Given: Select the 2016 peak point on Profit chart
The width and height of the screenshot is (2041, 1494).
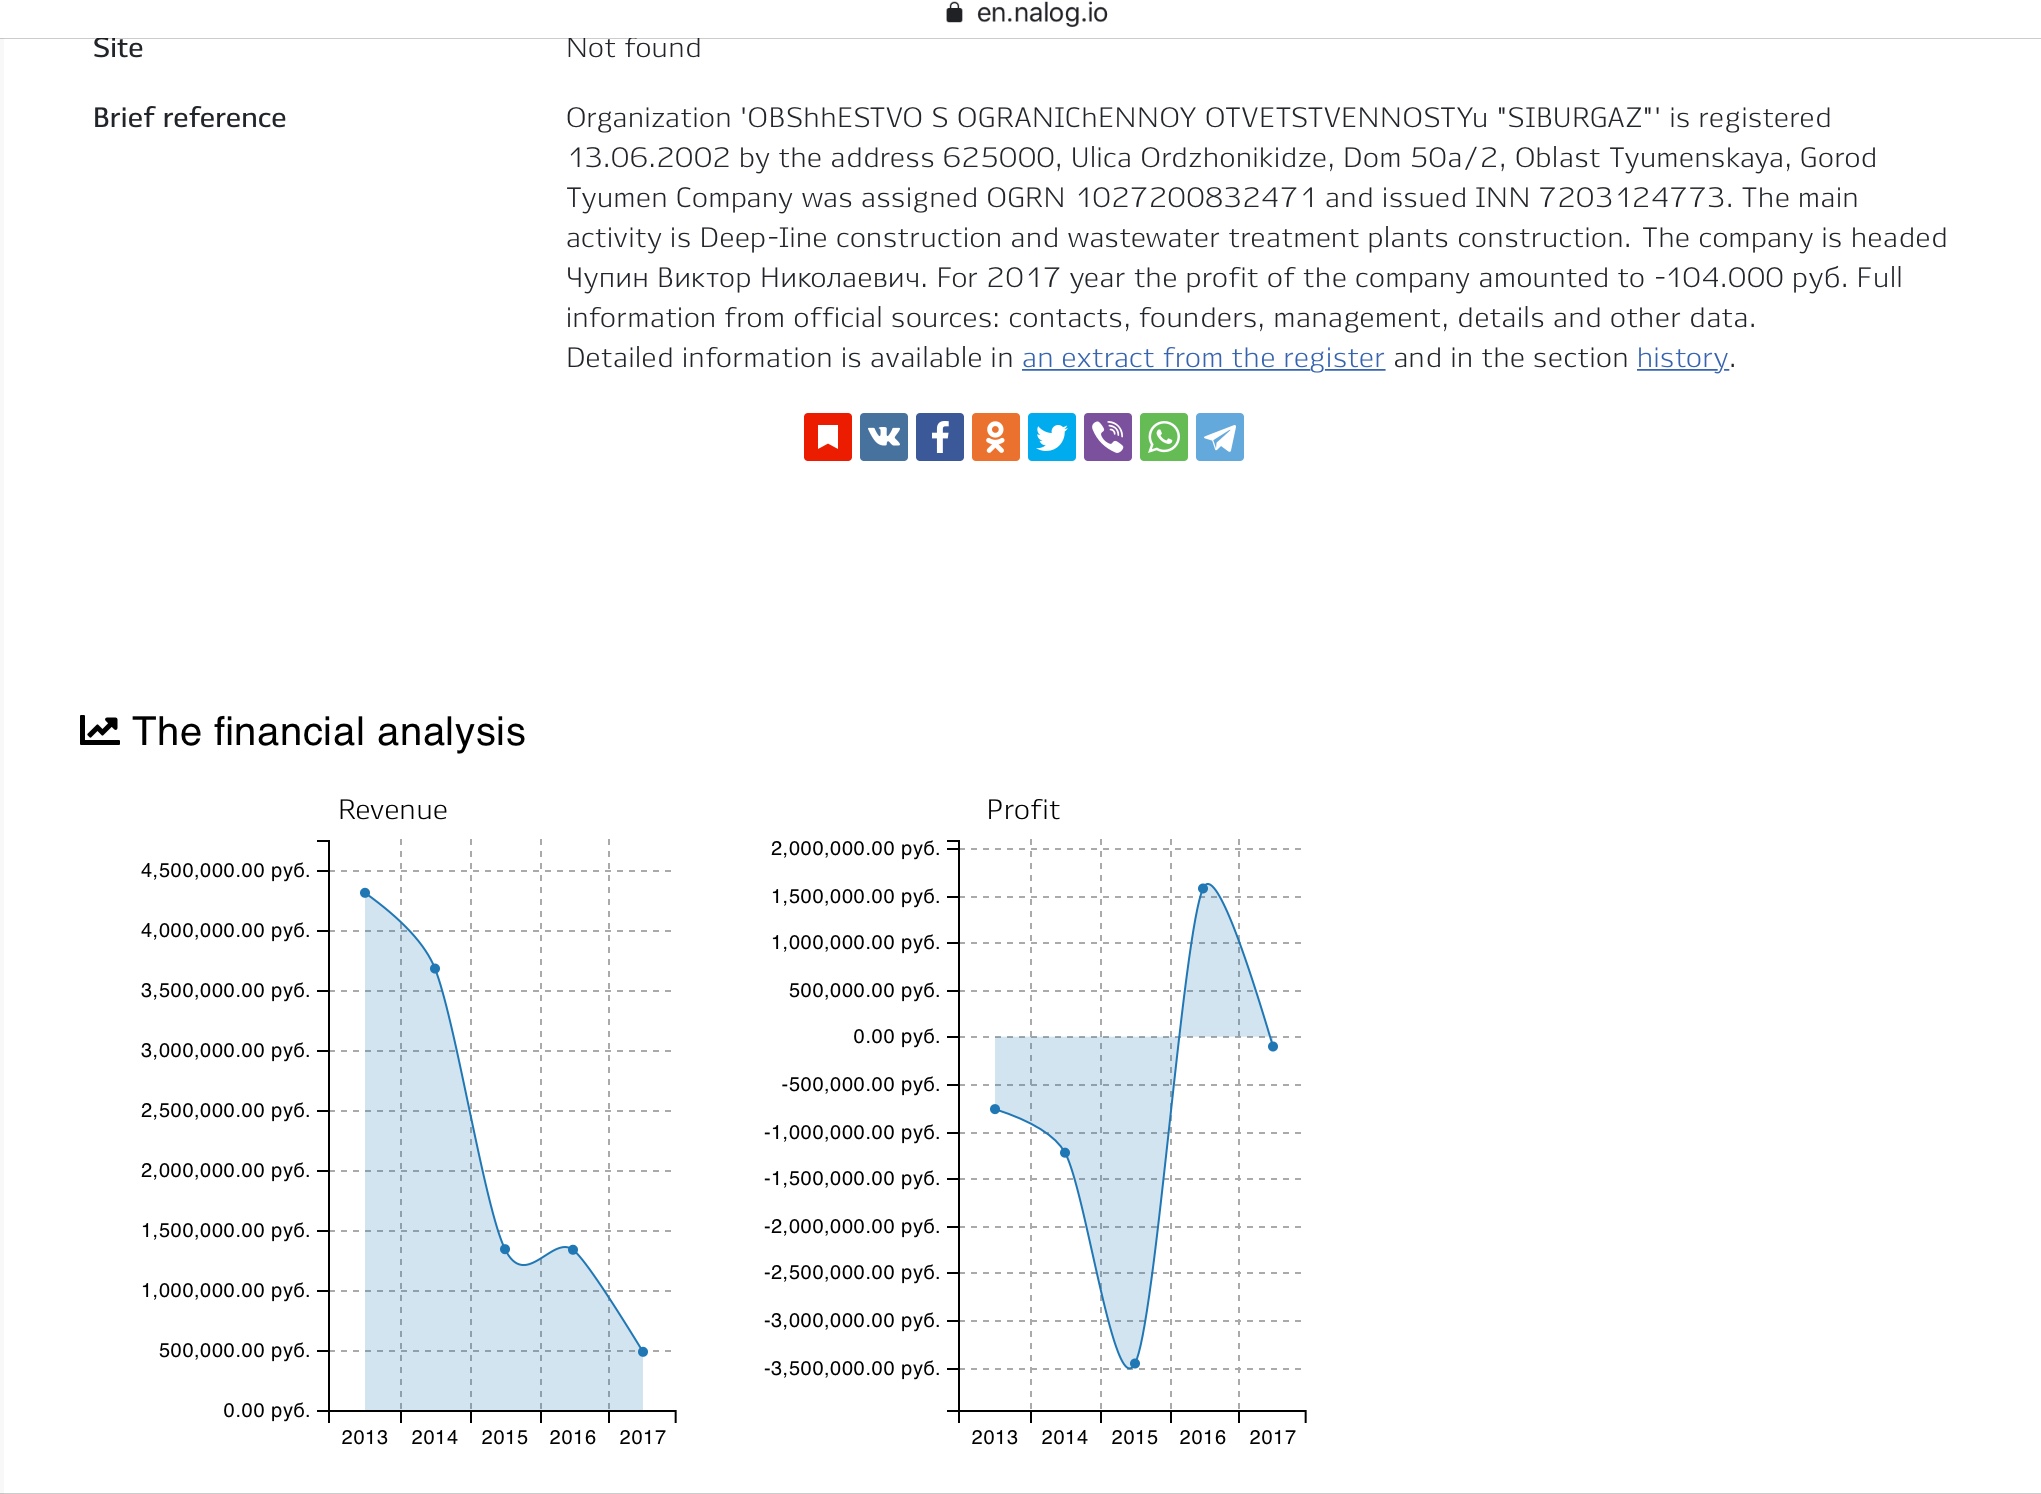Looking at the screenshot, I should tap(1203, 889).
